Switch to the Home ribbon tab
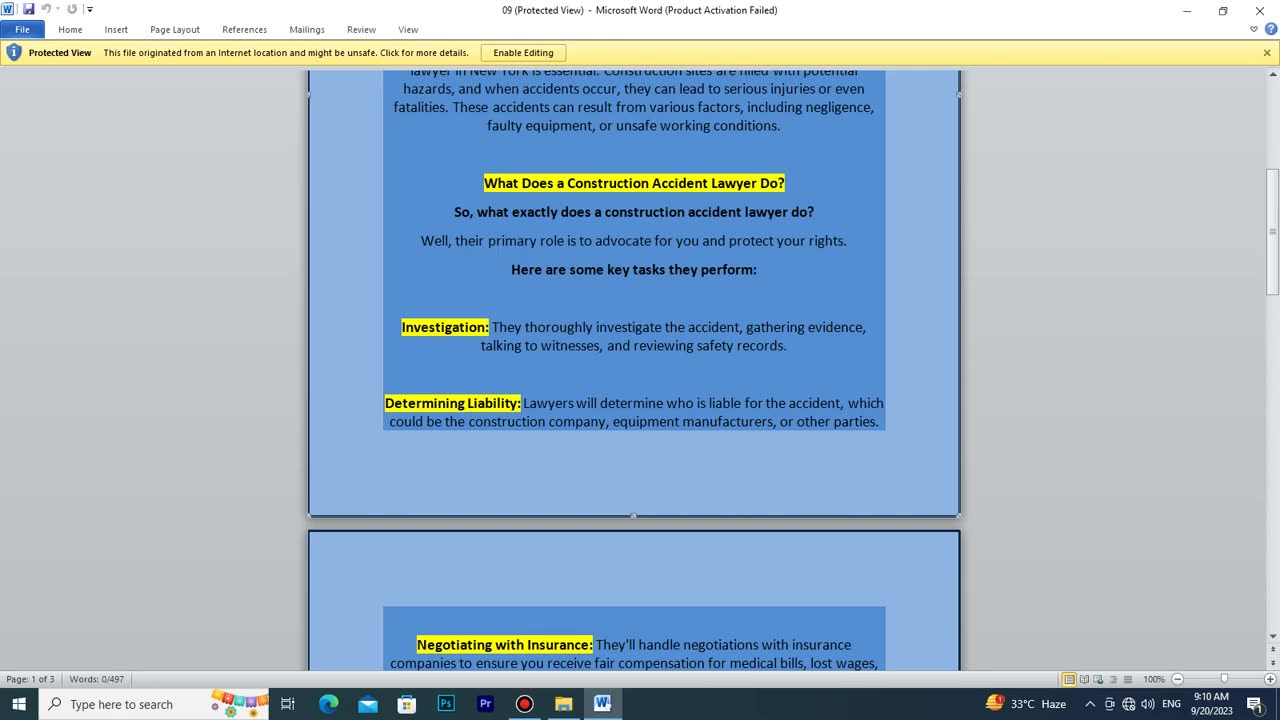The height and width of the screenshot is (720, 1280). (x=70, y=30)
